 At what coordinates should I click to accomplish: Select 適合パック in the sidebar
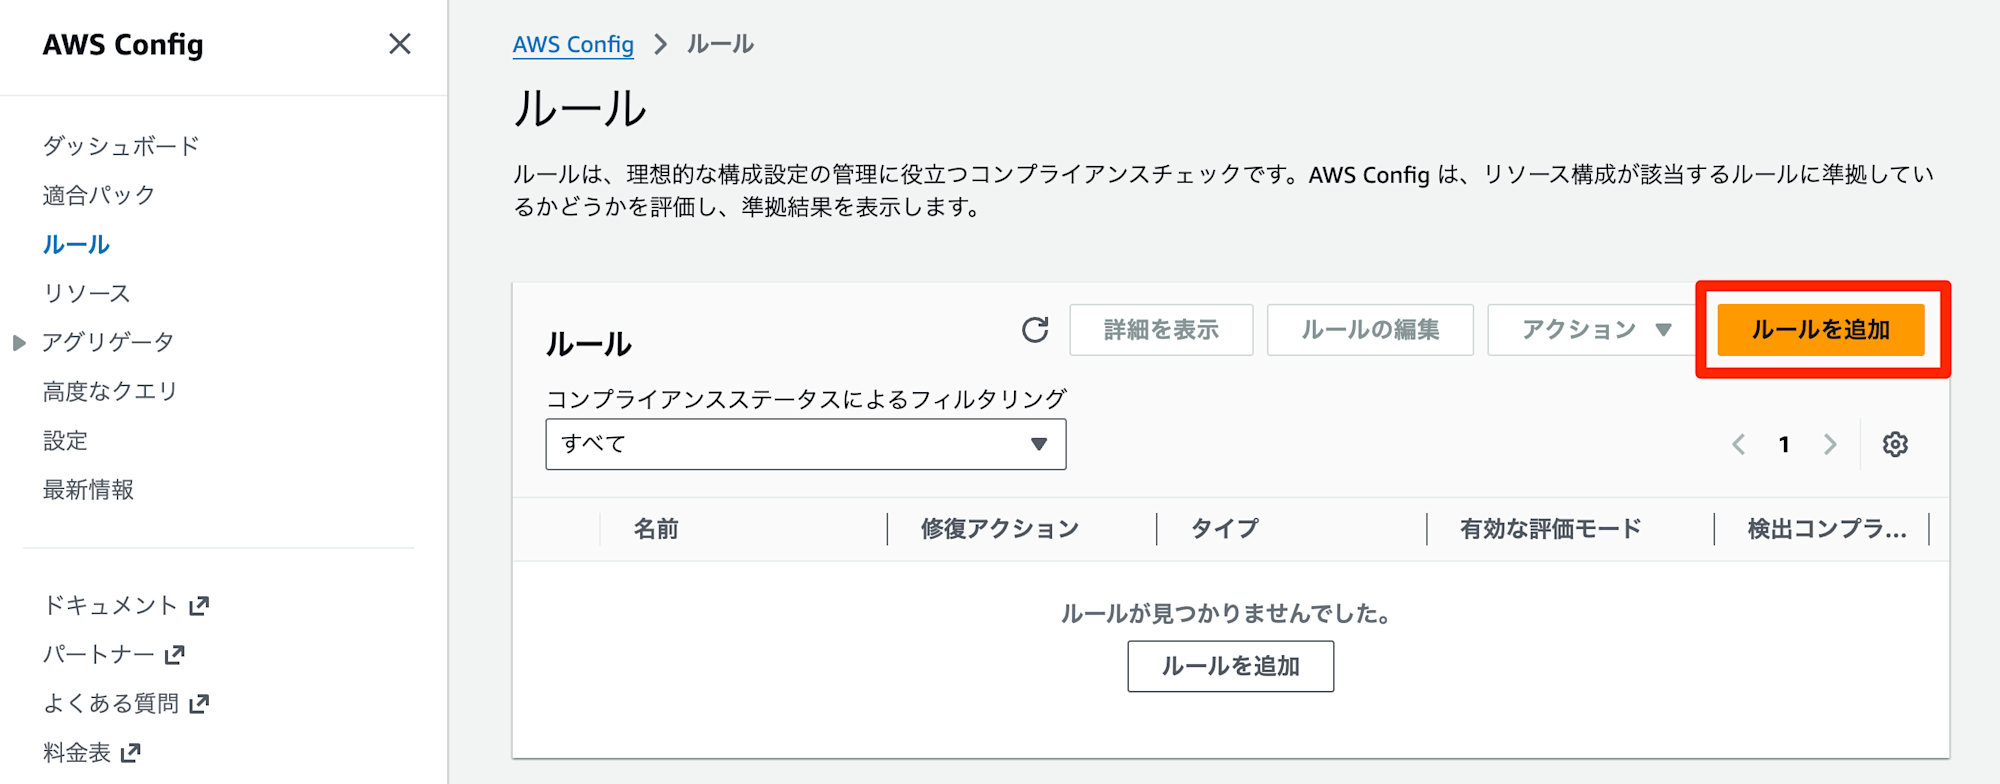click(x=99, y=195)
